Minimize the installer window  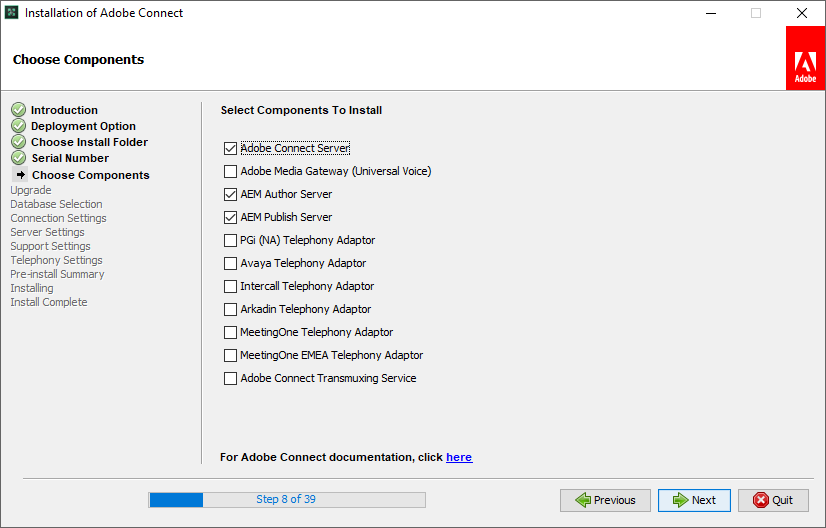pos(711,13)
